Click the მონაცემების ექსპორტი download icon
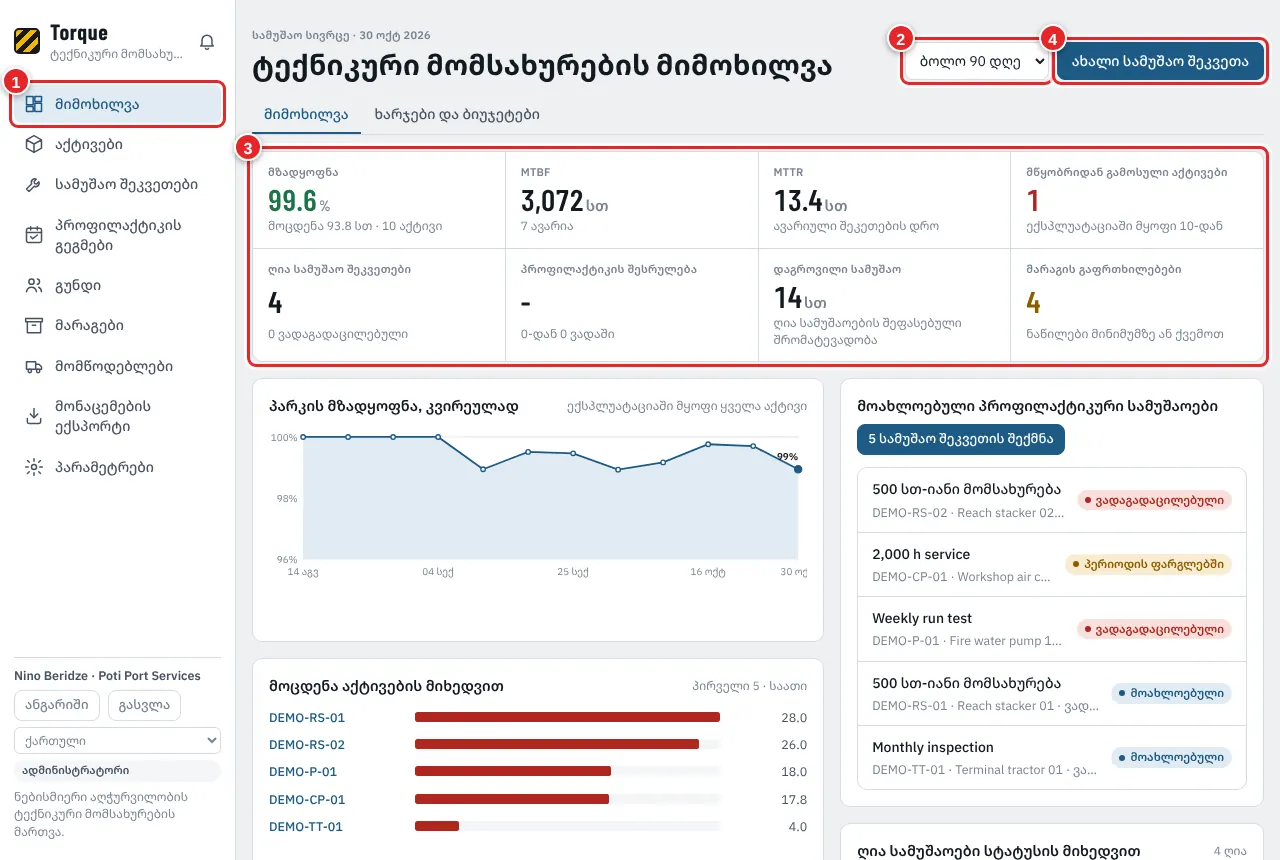Viewport: 1280px width, 860px height. (x=34, y=417)
